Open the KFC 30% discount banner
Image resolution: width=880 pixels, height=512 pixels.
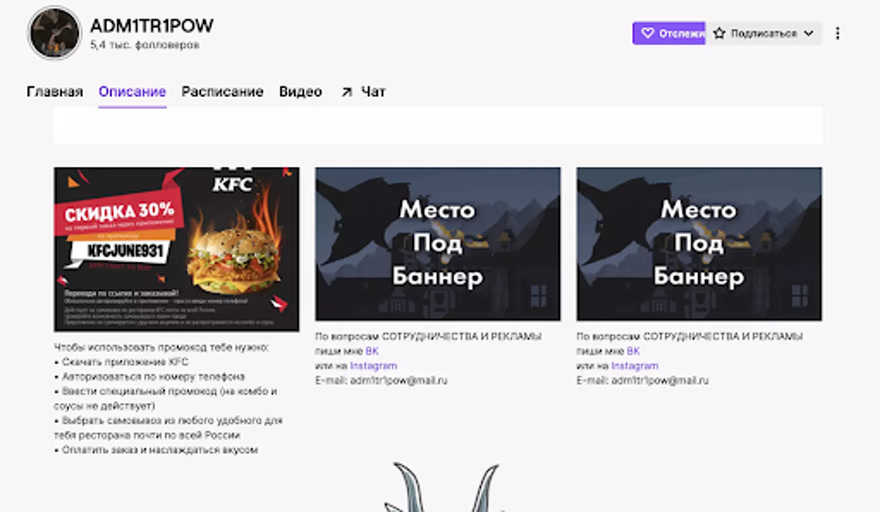(176, 249)
